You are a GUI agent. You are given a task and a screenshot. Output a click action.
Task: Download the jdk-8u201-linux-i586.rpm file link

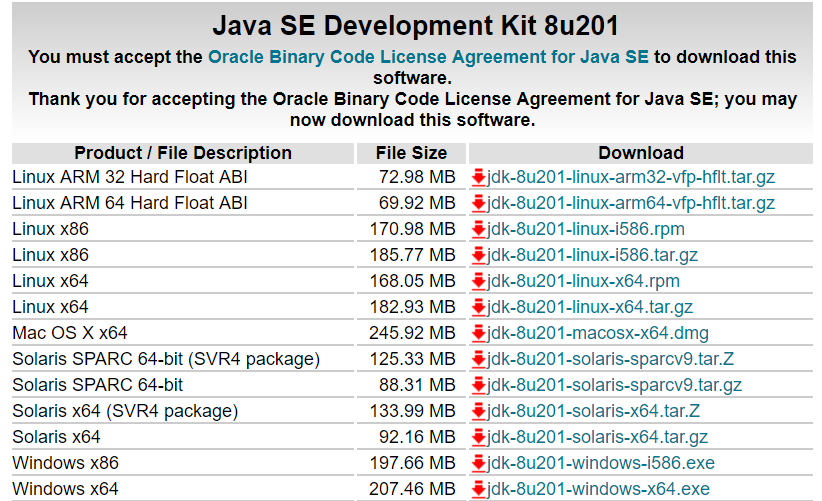[586, 230]
